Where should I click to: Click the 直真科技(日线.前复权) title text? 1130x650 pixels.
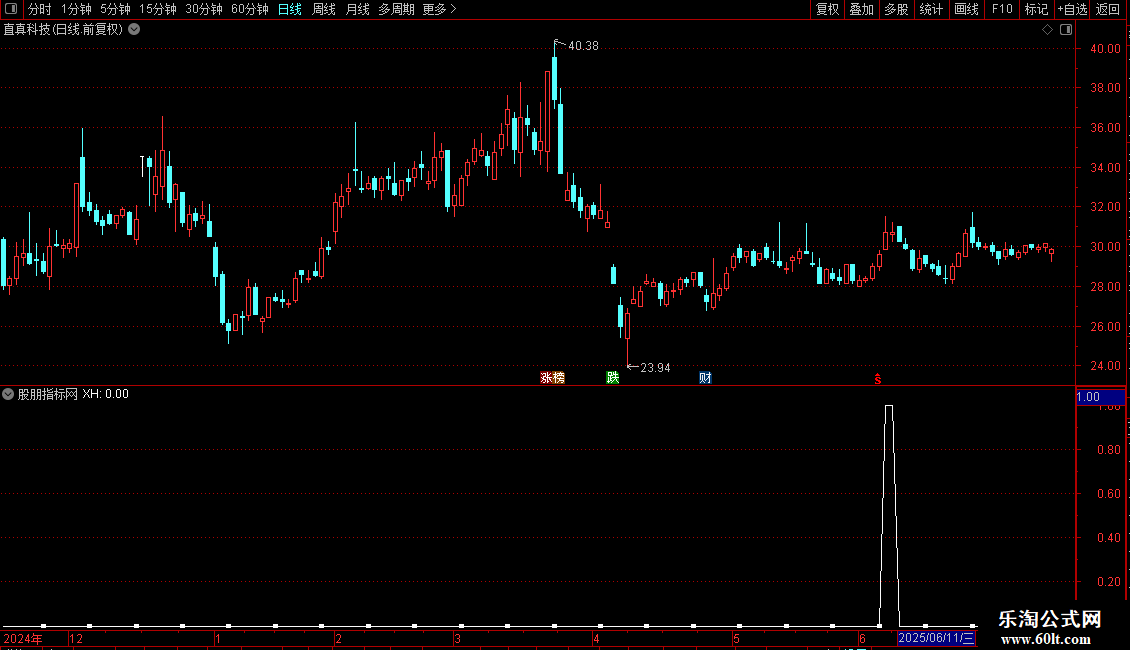63,30
